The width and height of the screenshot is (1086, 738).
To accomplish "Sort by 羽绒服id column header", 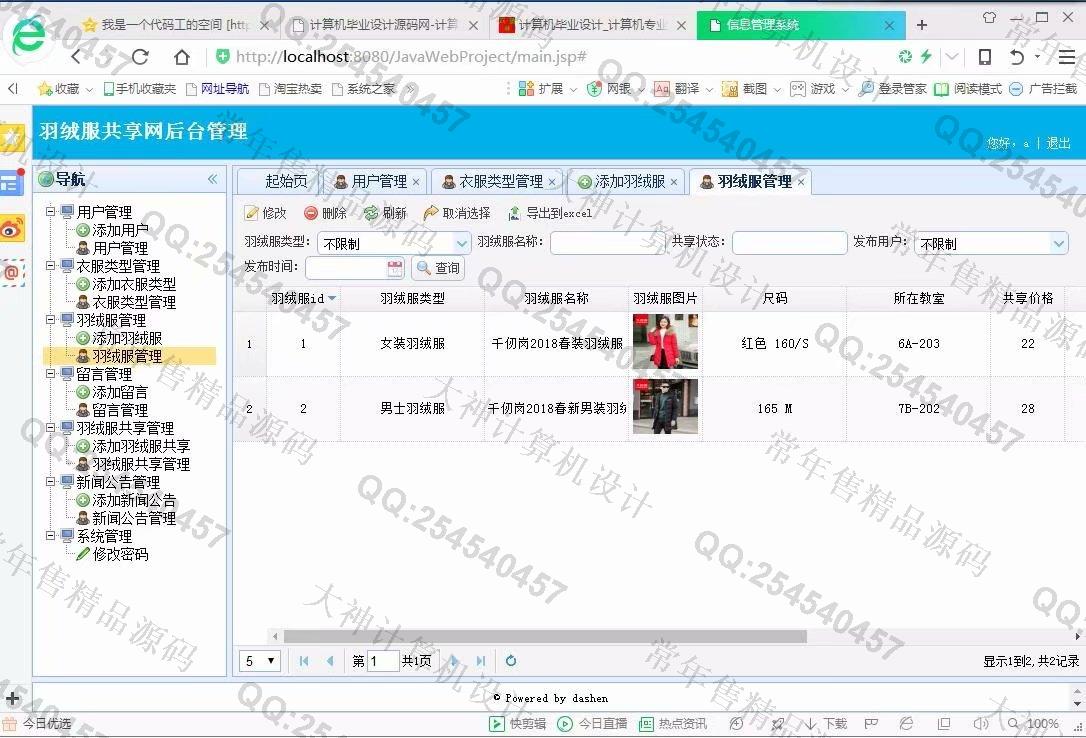I will point(303,298).
